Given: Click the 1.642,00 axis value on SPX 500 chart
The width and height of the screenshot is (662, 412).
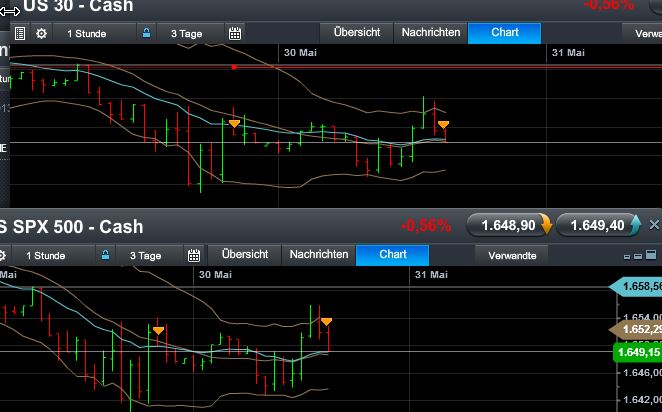Looking at the screenshot, I should (642, 399).
